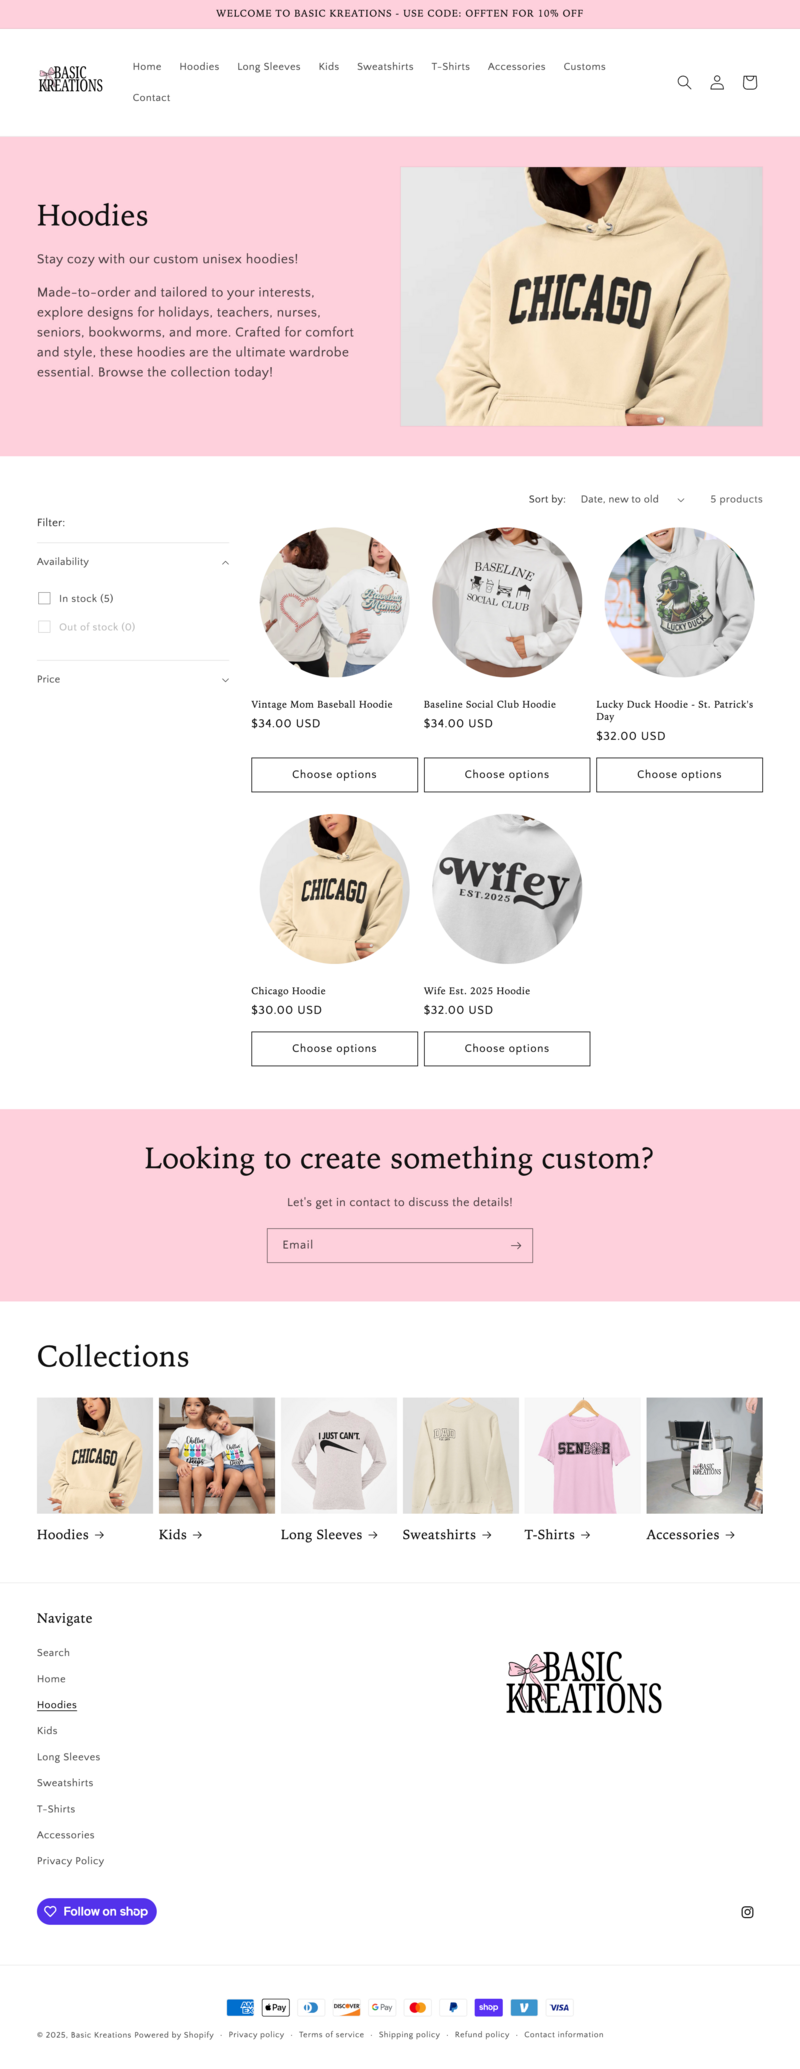Check the Out of stock filter checkbox
Image resolution: width=800 pixels, height=2069 pixels.
44,627
